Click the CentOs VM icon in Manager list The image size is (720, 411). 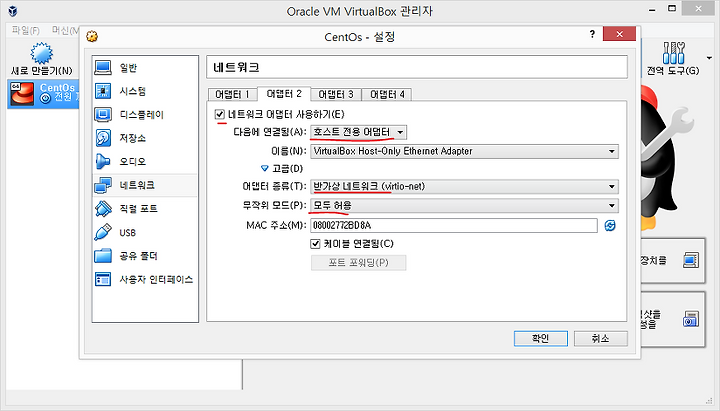pyautogui.click(x=22, y=93)
